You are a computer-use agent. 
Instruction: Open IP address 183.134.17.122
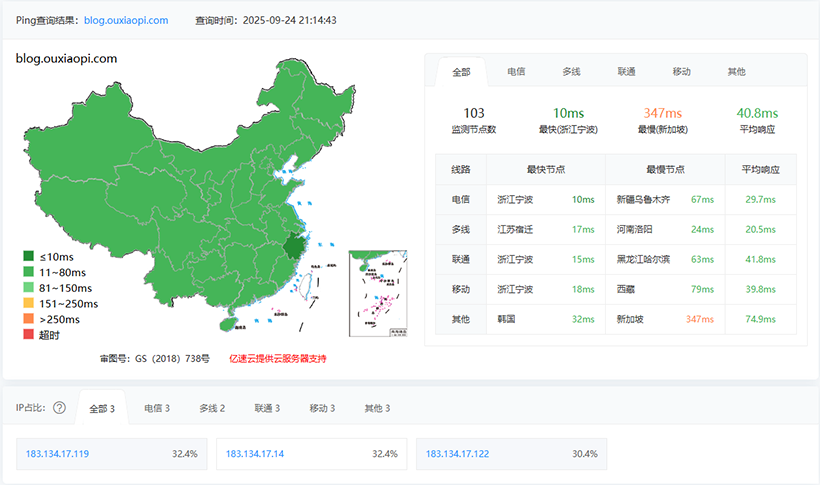[x=457, y=454]
